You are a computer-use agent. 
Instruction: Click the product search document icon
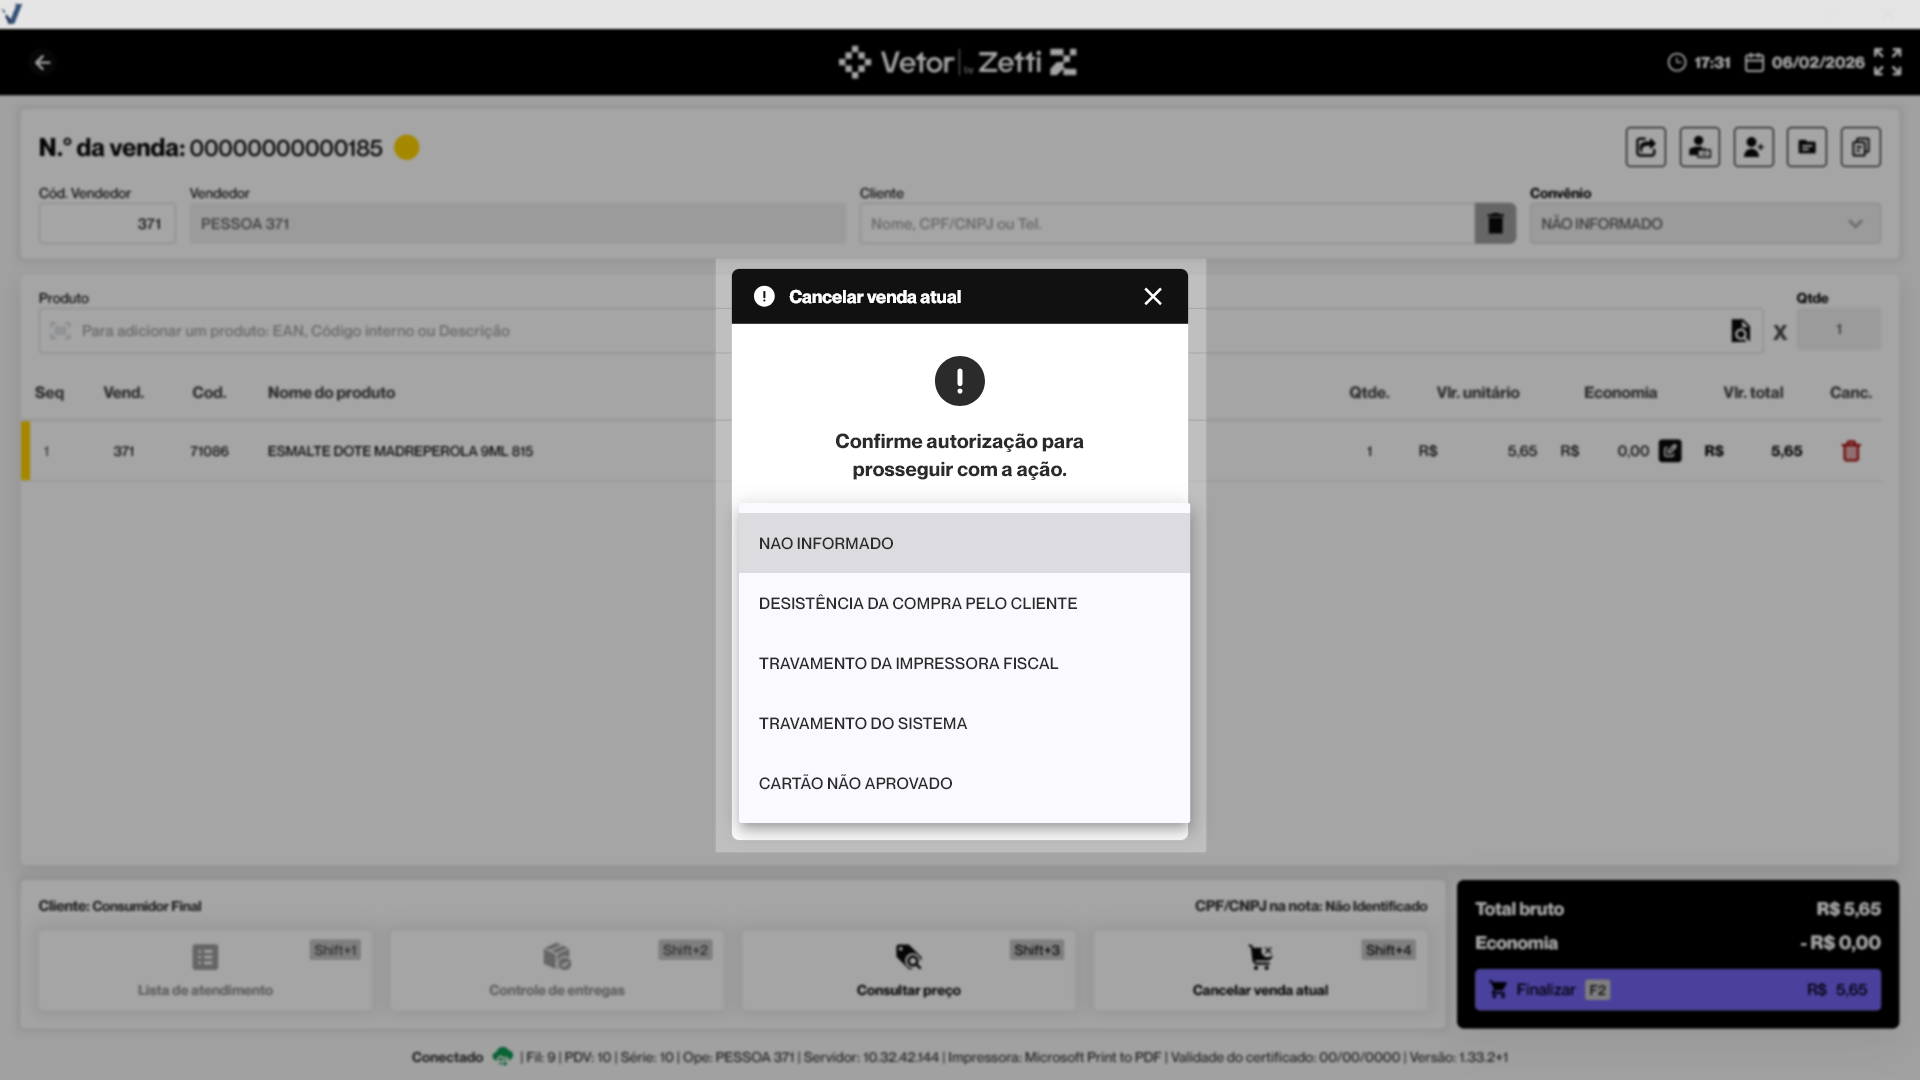[1740, 331]
